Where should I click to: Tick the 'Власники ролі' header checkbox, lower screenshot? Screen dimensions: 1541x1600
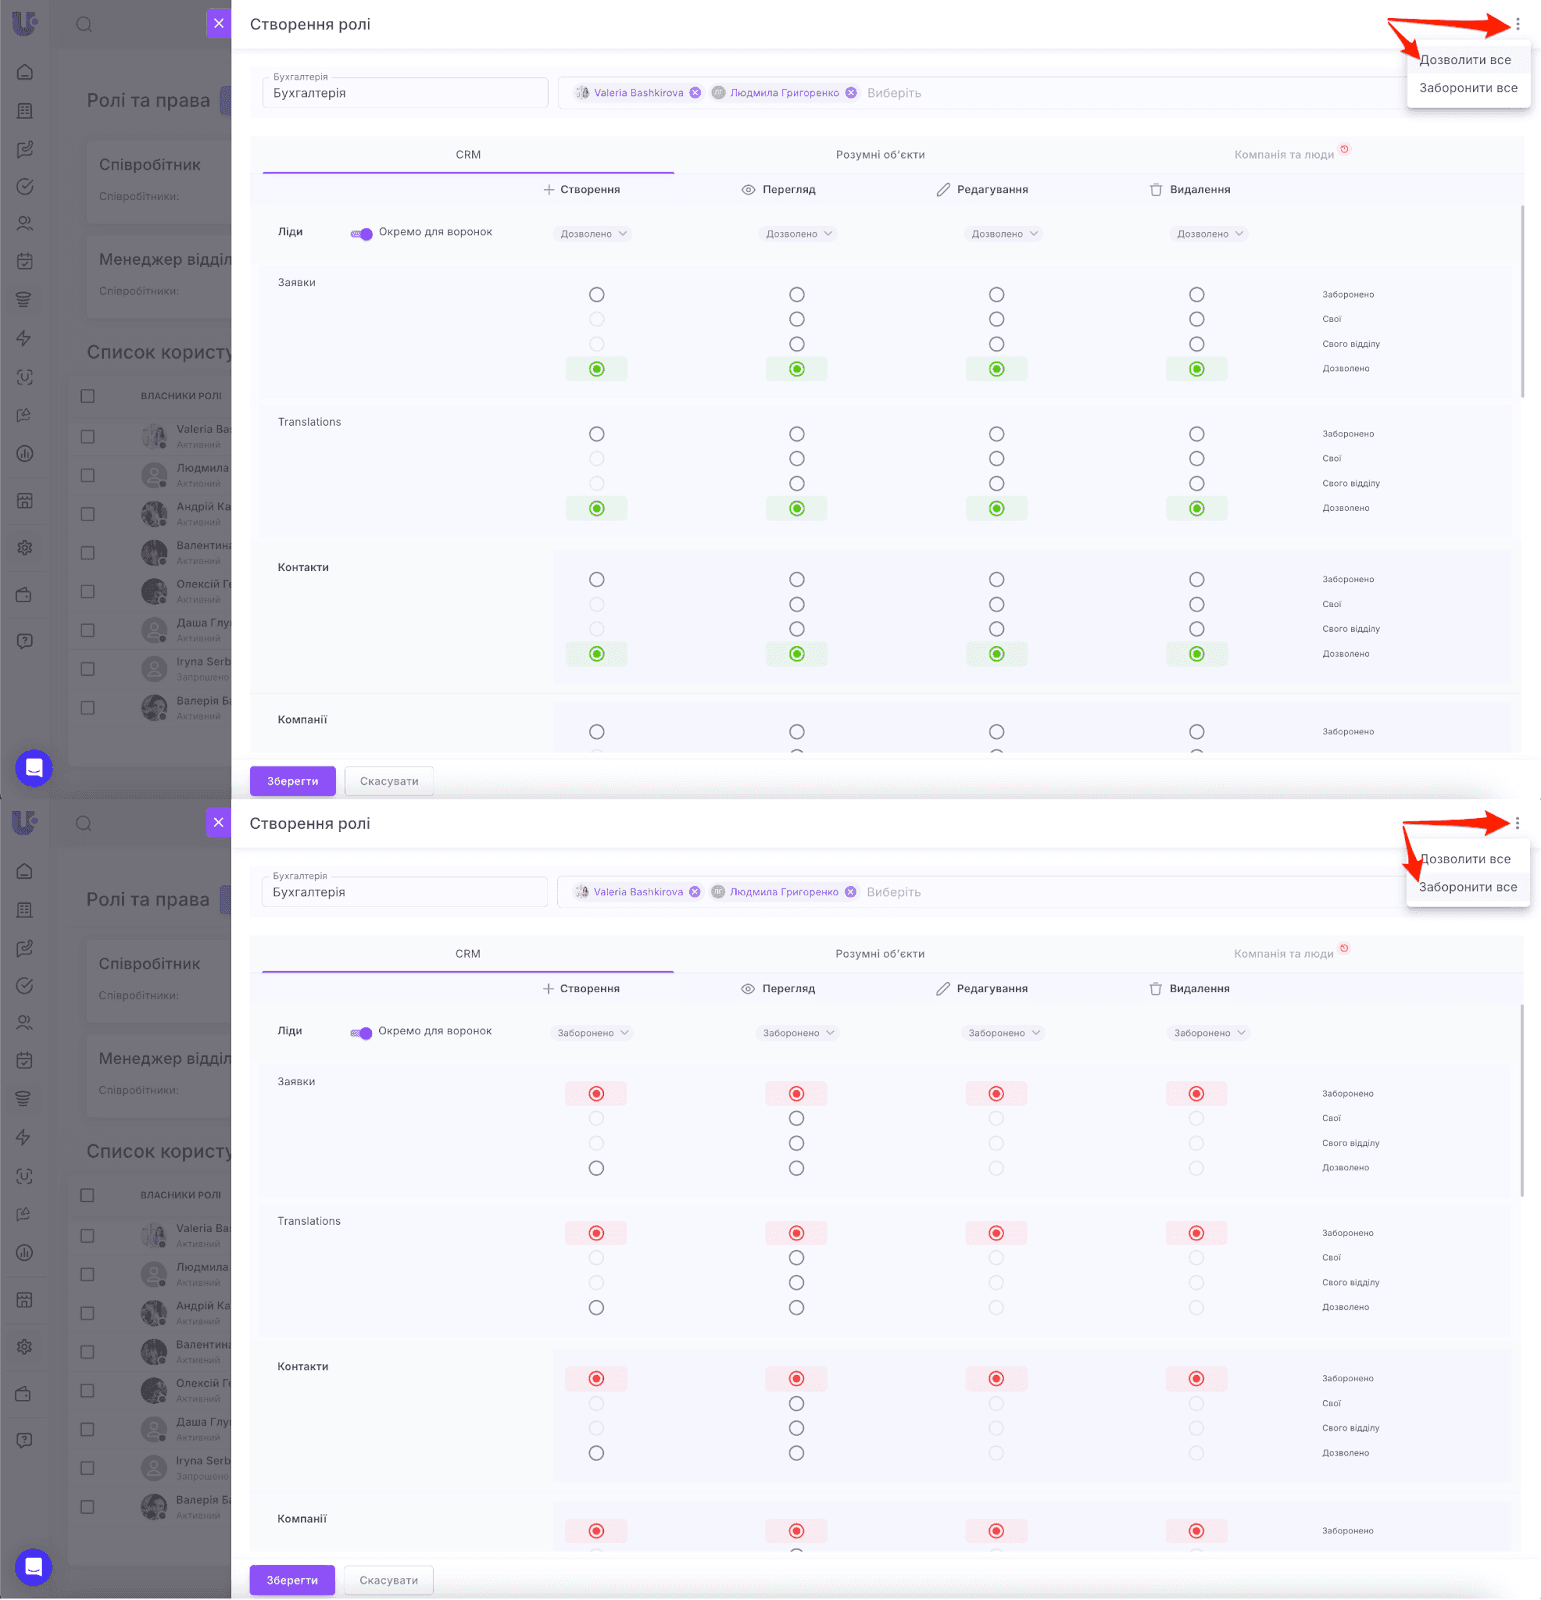(88, 1195)
